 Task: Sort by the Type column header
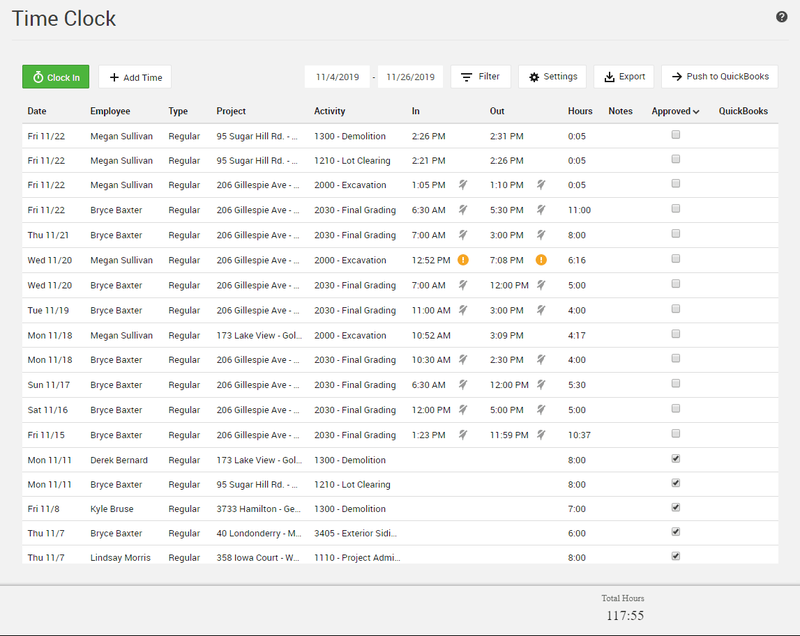pos(178,111)
